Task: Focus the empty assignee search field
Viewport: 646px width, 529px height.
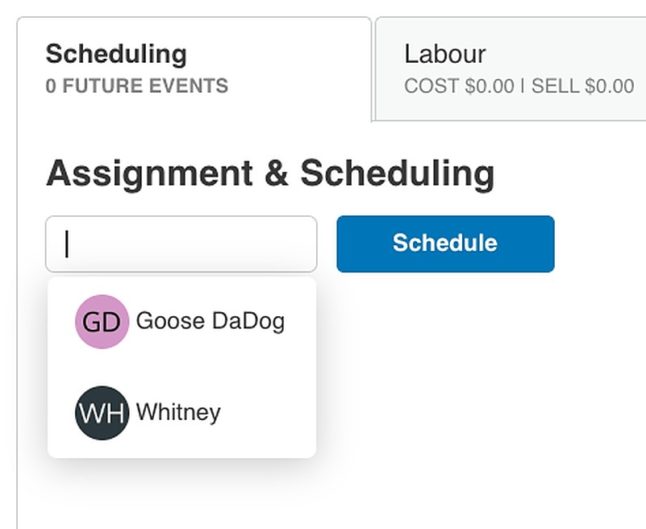Action: [181, 244]
